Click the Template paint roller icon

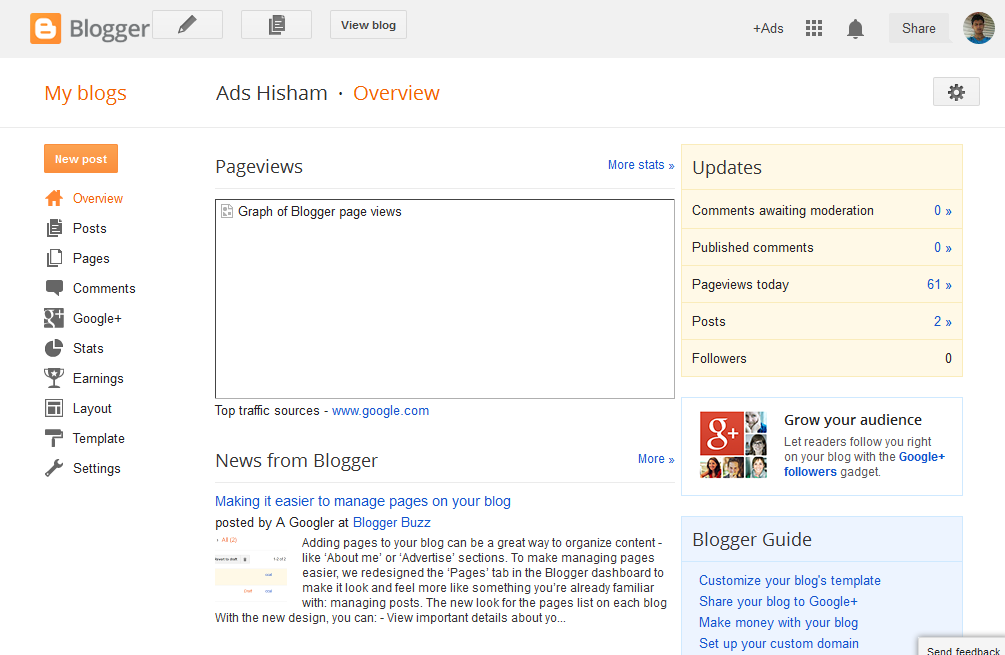[x=54, y=438]
